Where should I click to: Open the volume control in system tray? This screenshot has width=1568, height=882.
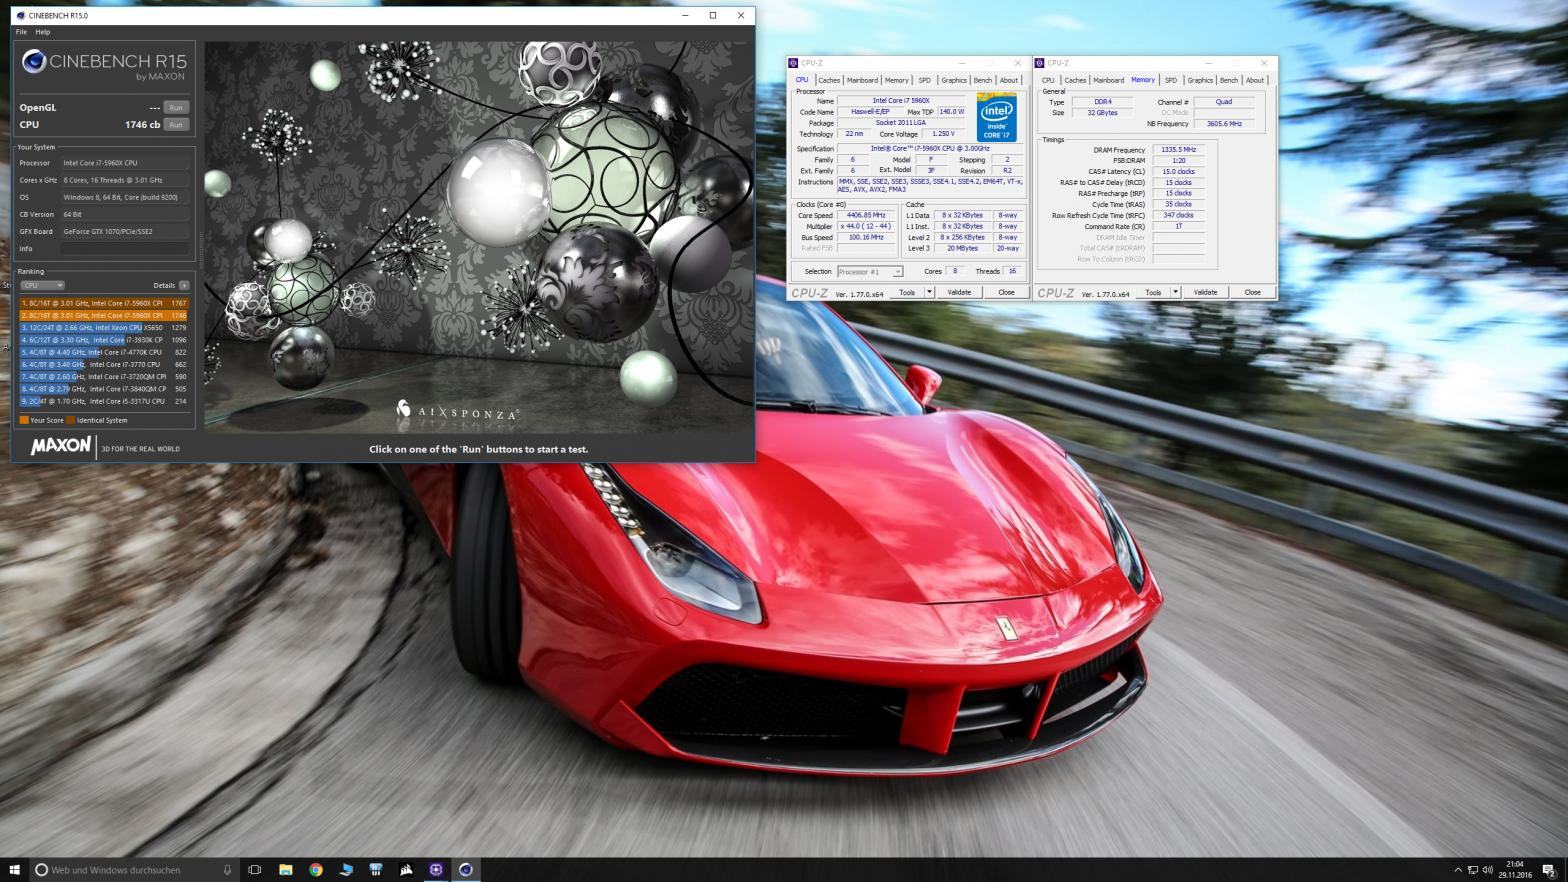(1487, 870)
